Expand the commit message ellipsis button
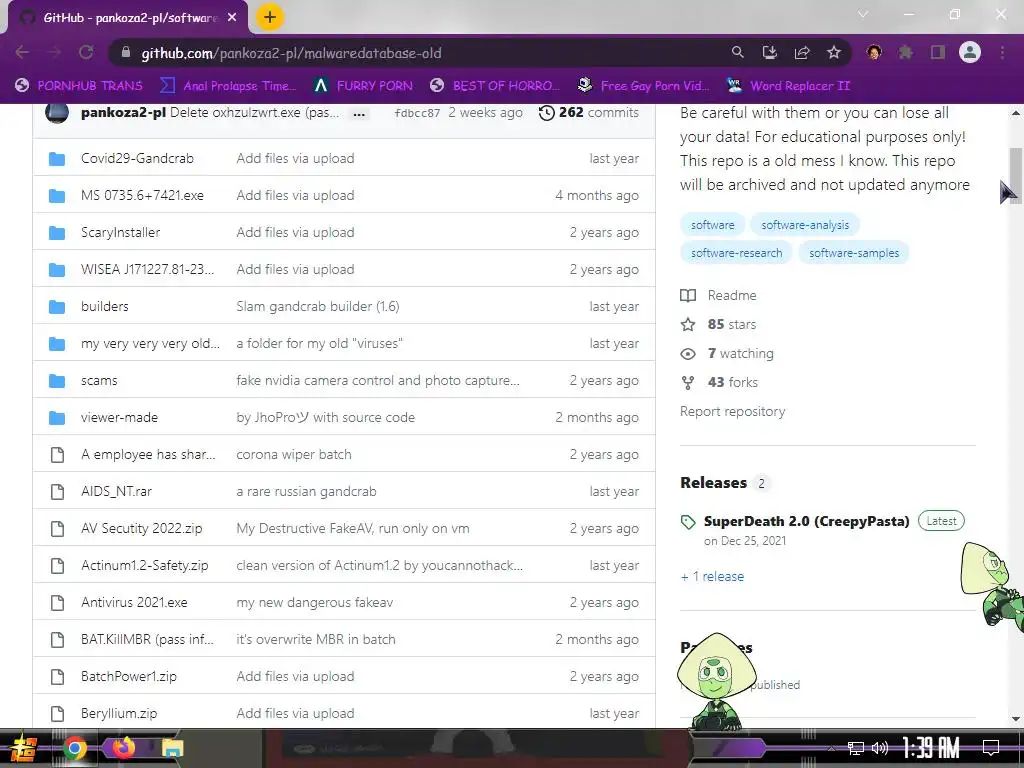Screen dimensions: 1024x768 click(x=359, y=114)
